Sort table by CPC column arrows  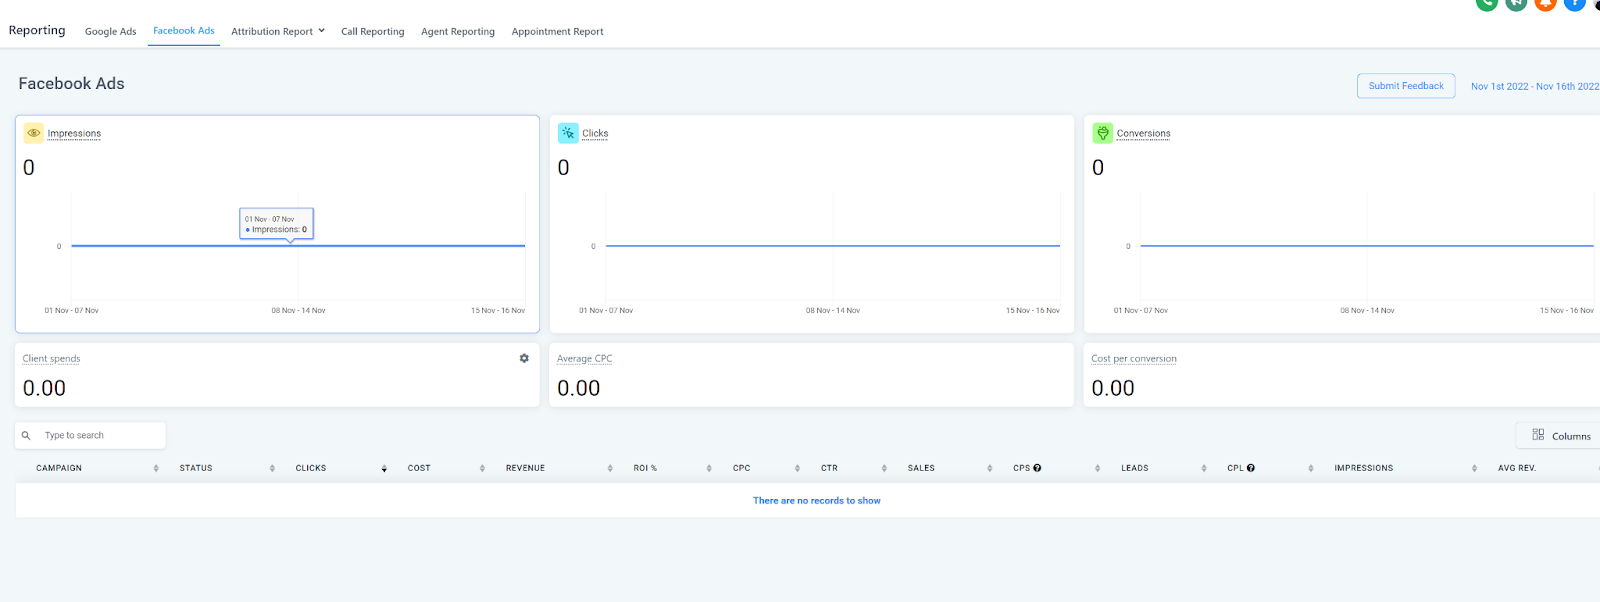797,468
